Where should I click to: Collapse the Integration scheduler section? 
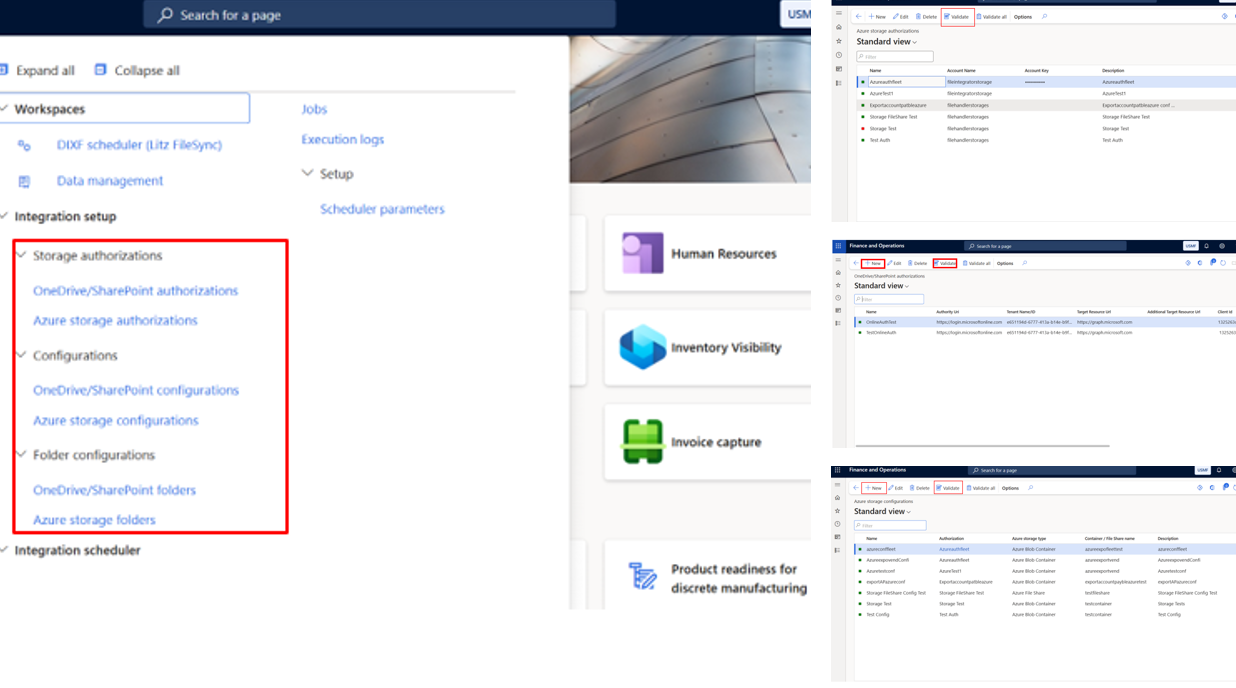tap(5, 550)
